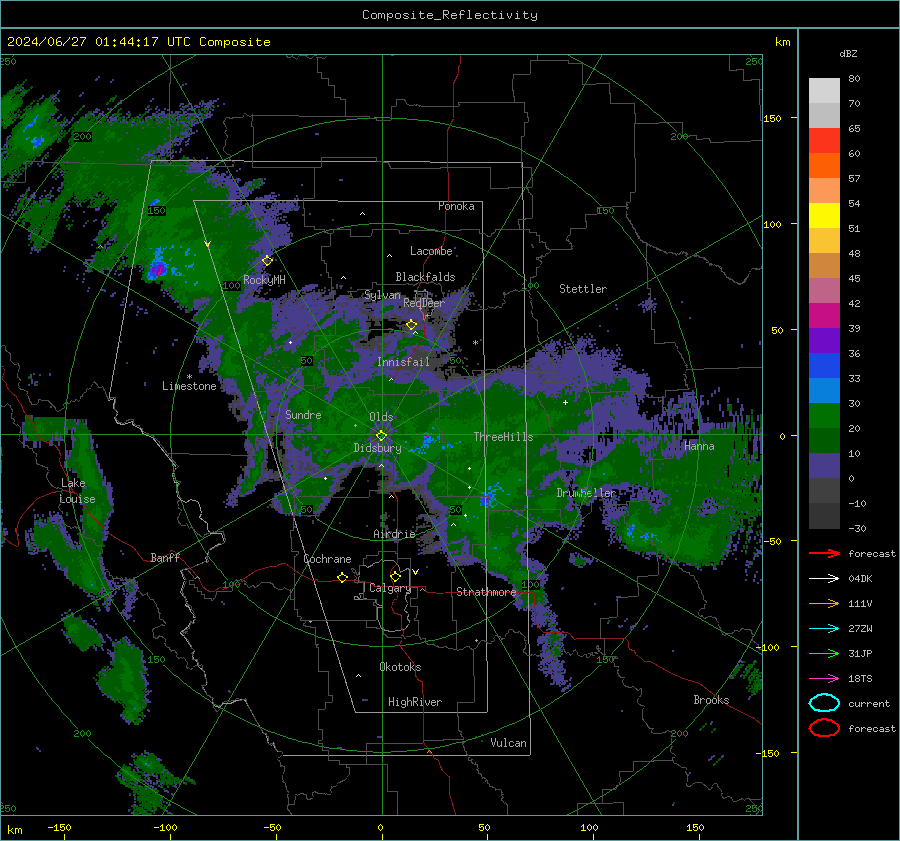Click the RedDeer city label
Image resolution: width=900 pixels, height=841 pixels.
click(x=424, y=303)
